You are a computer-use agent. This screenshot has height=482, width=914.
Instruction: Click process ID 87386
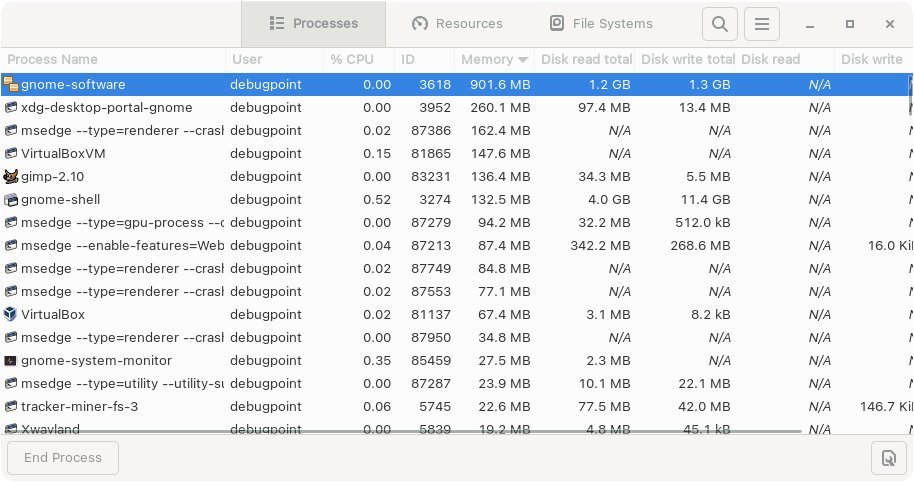431,131
